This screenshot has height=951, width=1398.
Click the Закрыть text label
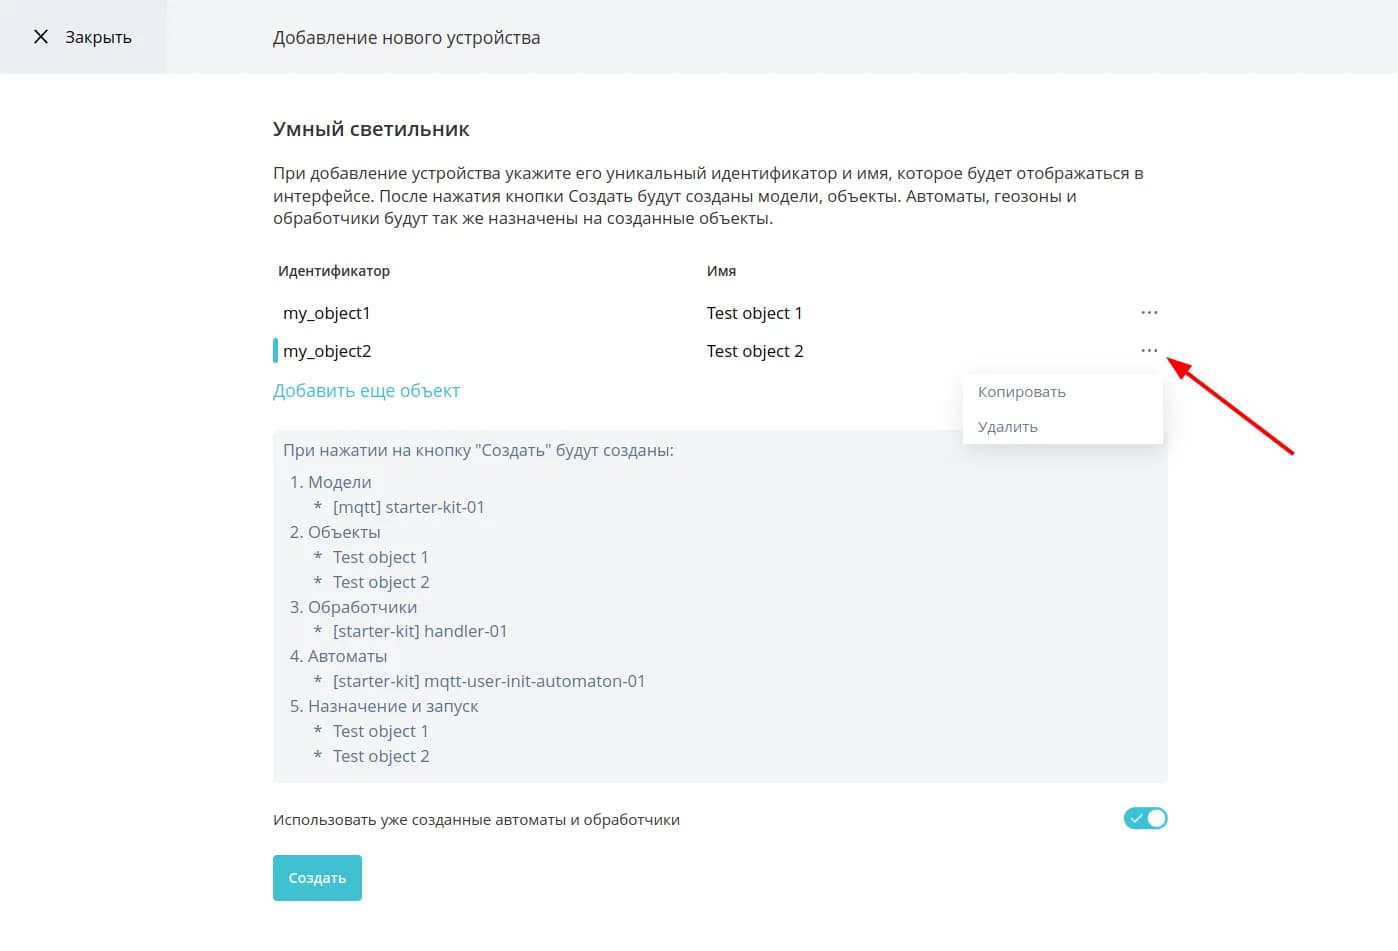click(x=98, y=37)
